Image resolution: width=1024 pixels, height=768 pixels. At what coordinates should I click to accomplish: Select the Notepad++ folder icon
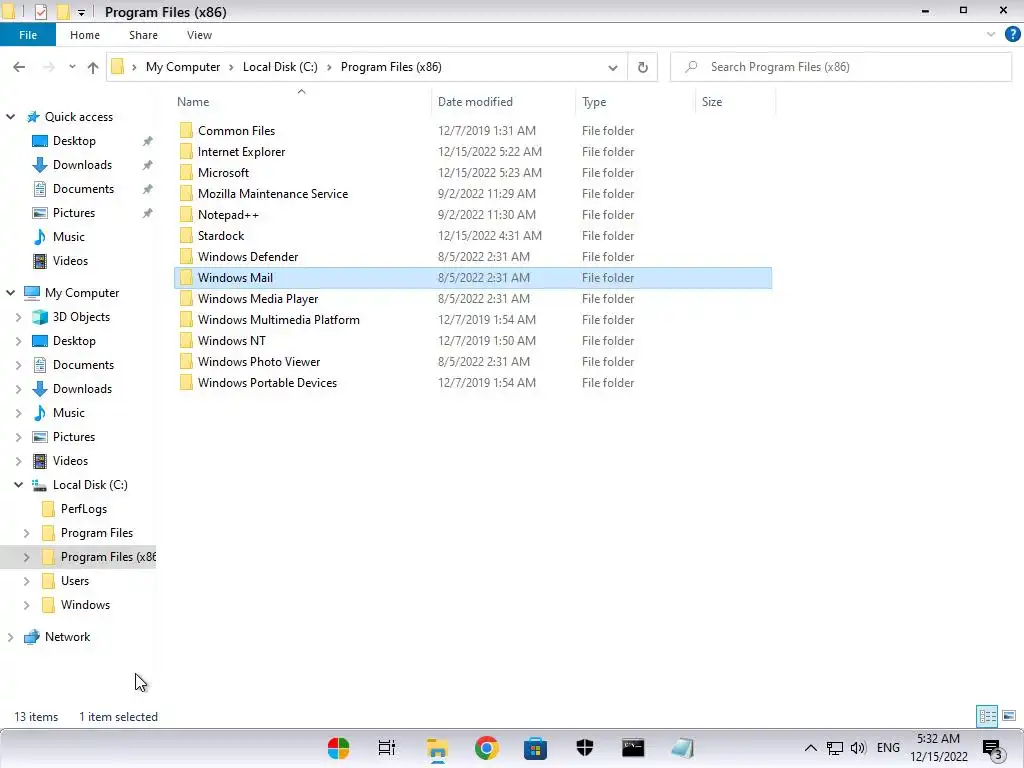point(186,215)
